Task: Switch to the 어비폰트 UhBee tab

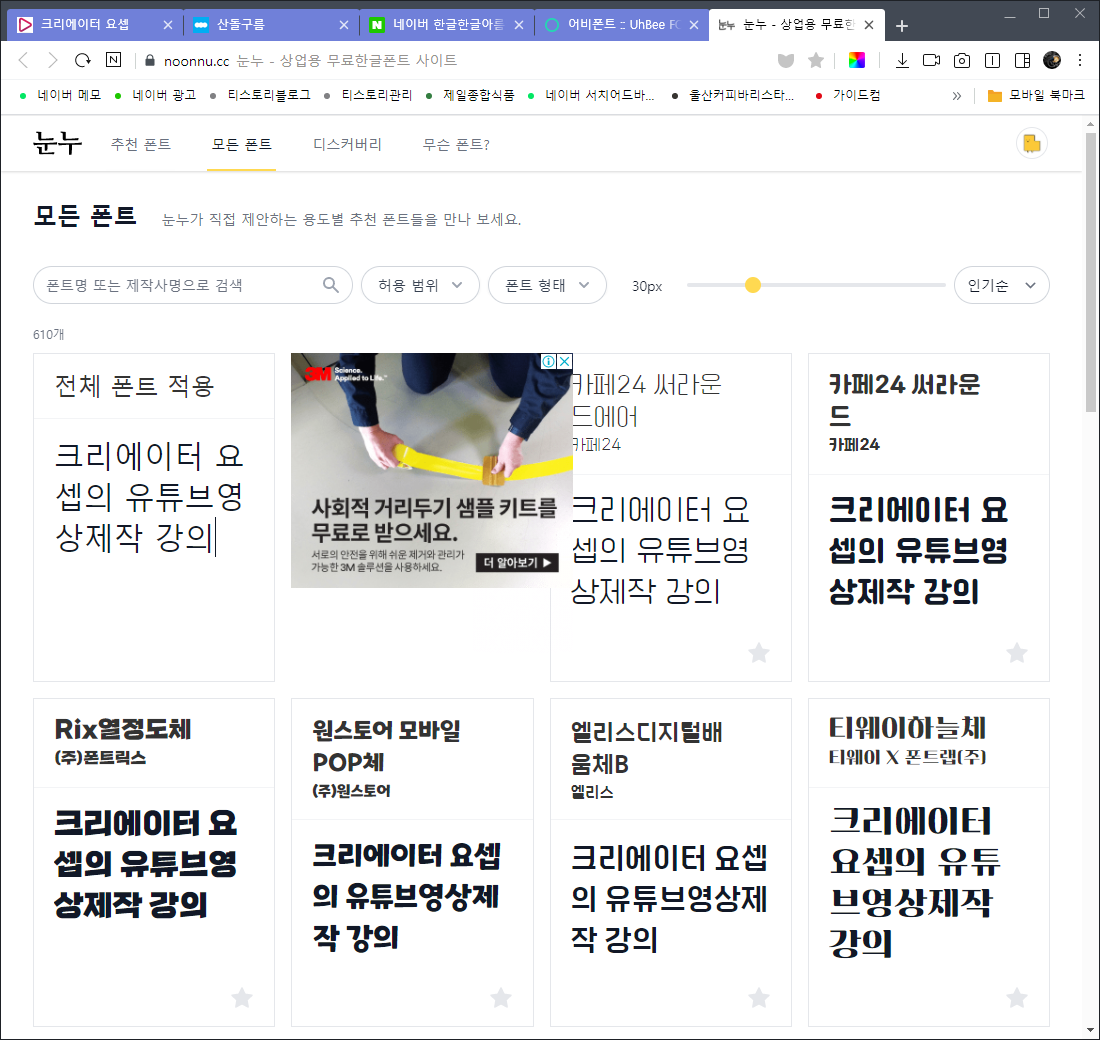Action: point(622,25)
